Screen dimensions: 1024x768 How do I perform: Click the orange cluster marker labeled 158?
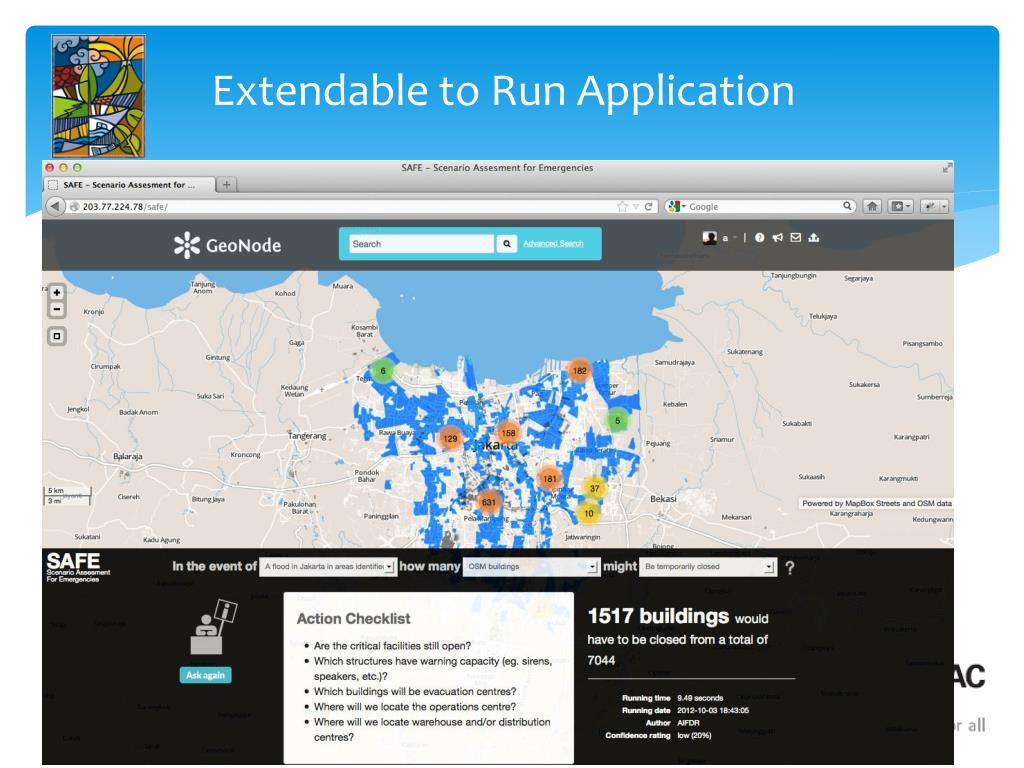508,433
